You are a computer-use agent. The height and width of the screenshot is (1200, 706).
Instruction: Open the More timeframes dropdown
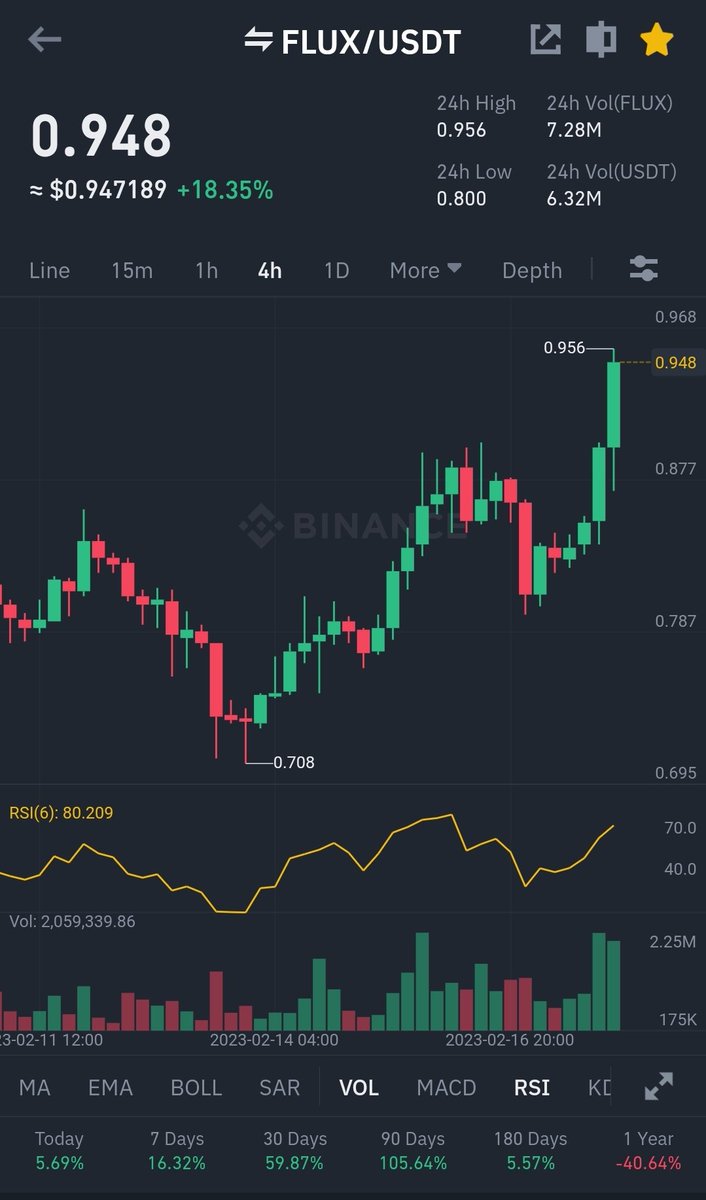tap(425, 270)
